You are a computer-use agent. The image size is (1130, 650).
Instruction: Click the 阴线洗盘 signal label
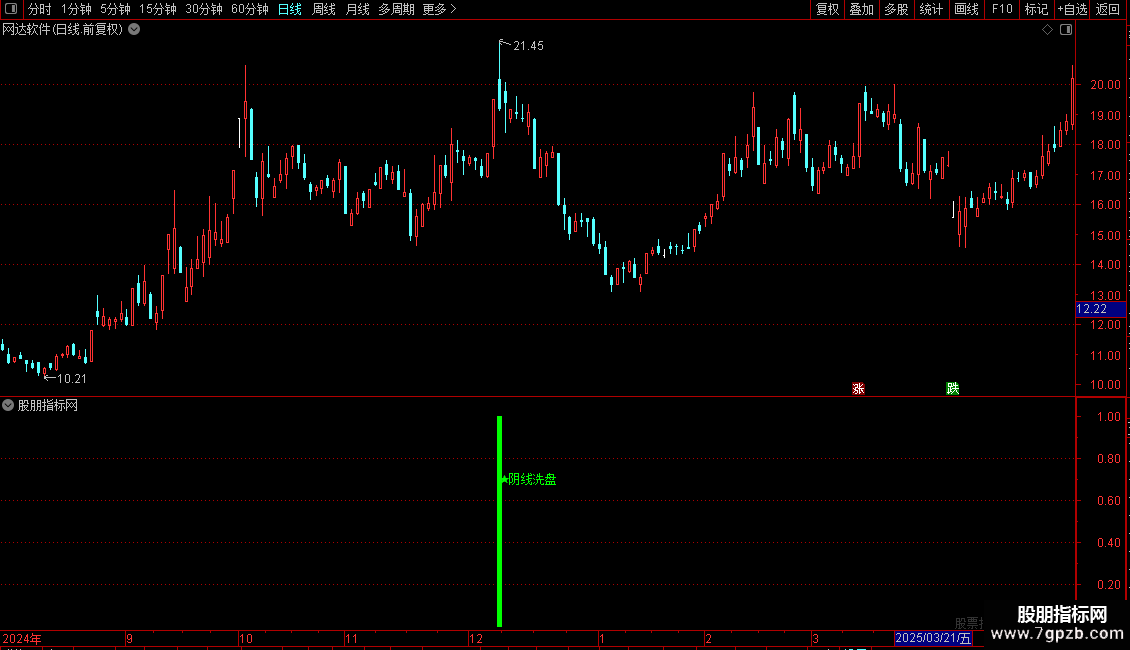(532, 479)
